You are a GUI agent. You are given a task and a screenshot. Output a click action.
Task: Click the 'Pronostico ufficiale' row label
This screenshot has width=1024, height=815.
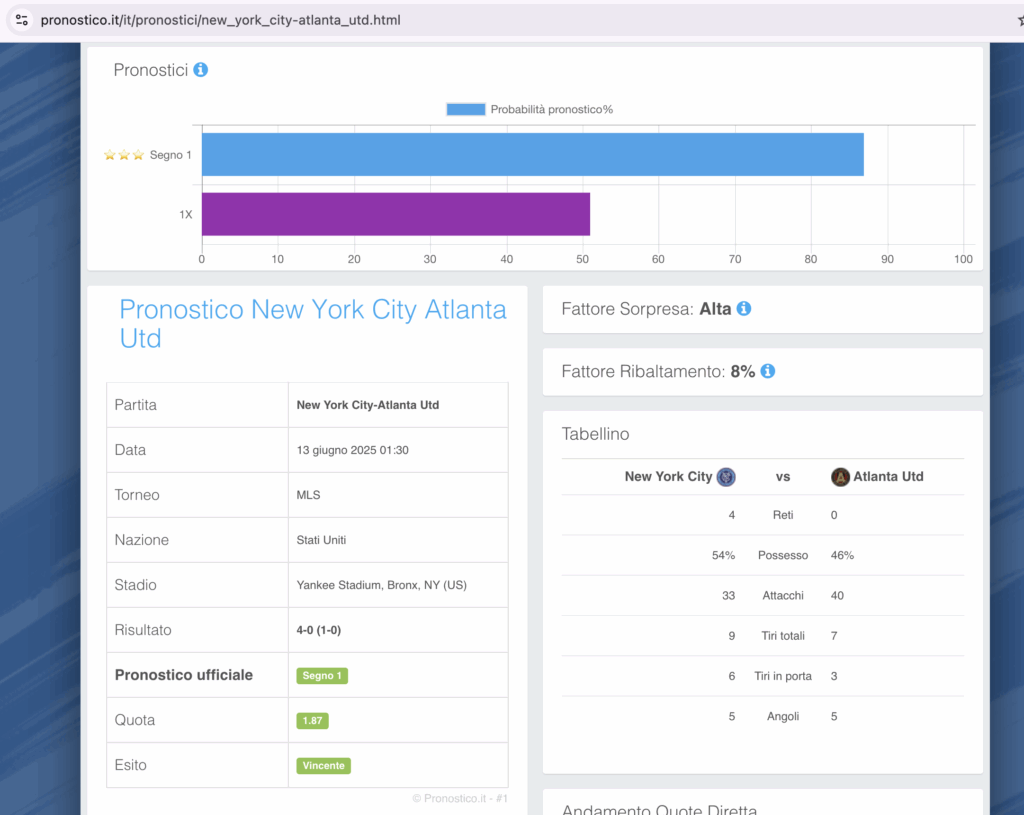(x=184, y=675)
